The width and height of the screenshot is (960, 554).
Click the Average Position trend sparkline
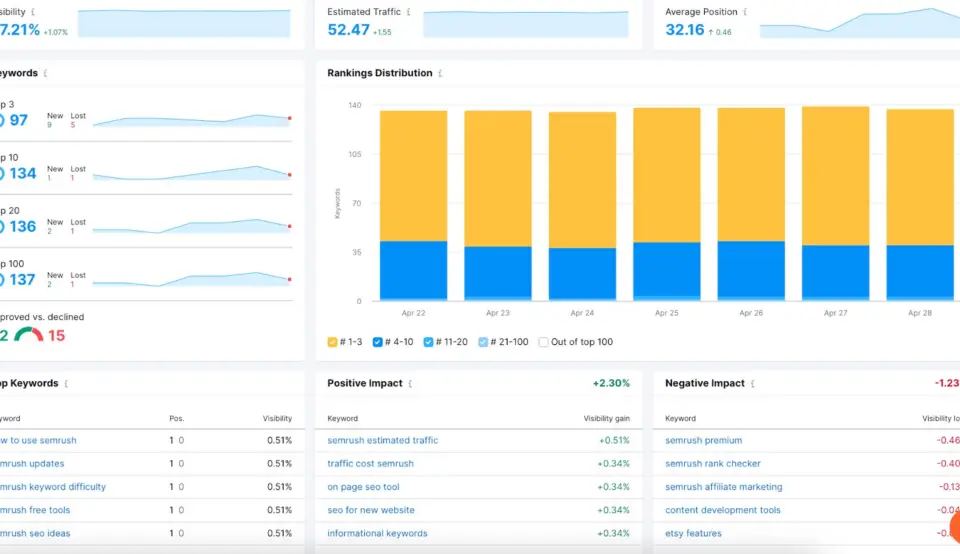(x=860, y=23)
